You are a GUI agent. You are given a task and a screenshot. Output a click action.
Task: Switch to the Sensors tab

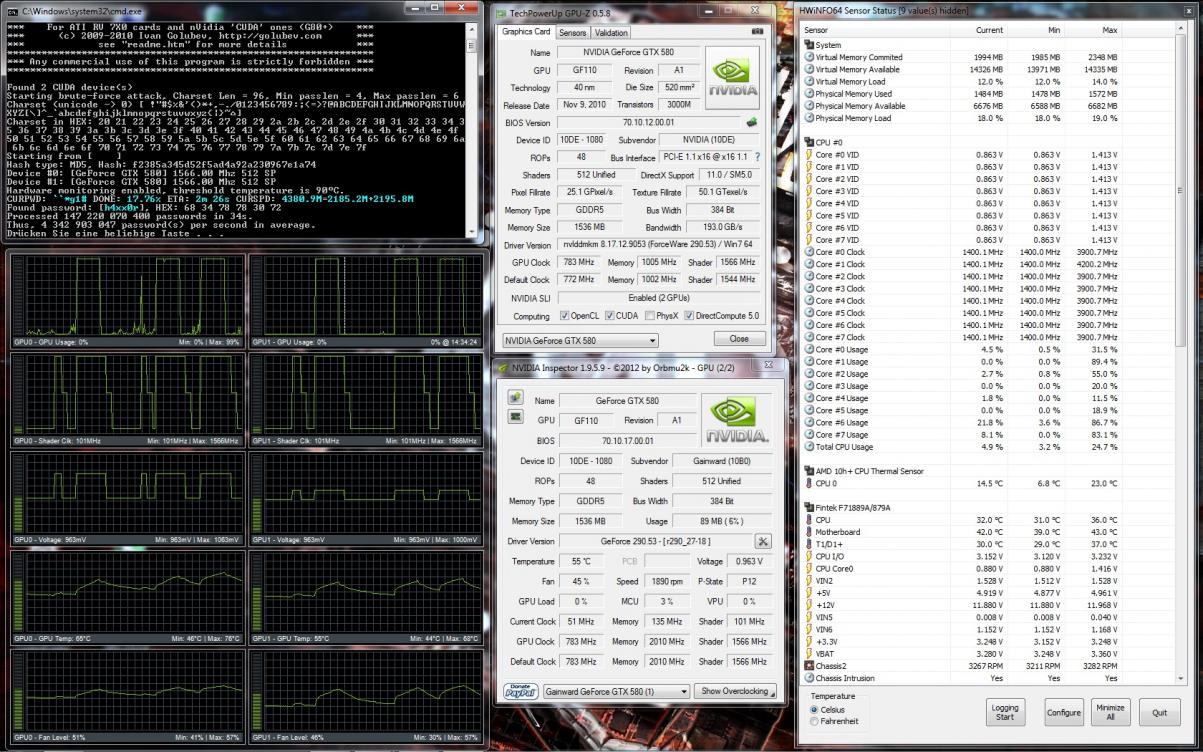[x=572, y=32]
